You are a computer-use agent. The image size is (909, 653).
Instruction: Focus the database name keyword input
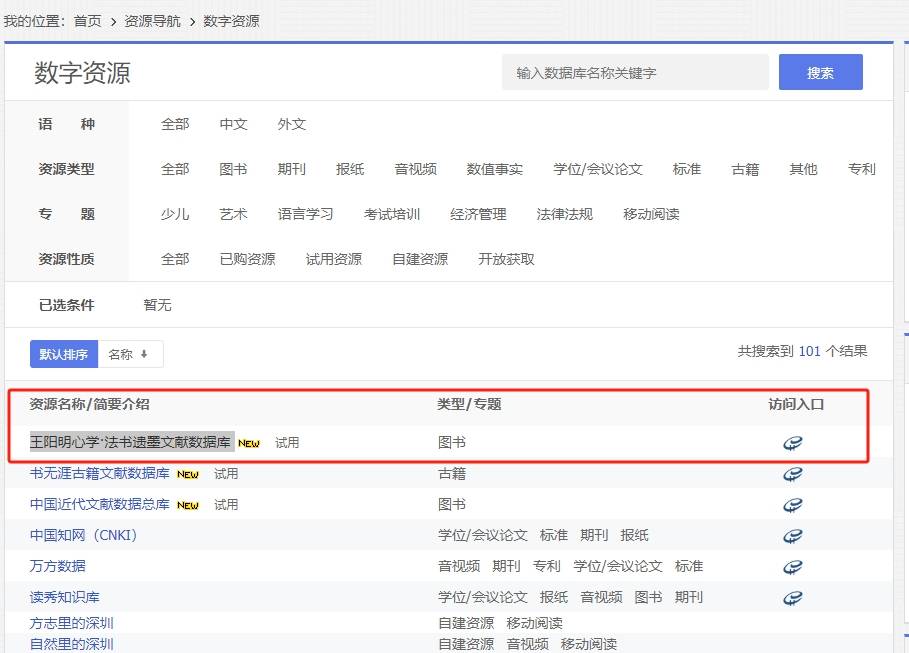(x=635, y=73)
